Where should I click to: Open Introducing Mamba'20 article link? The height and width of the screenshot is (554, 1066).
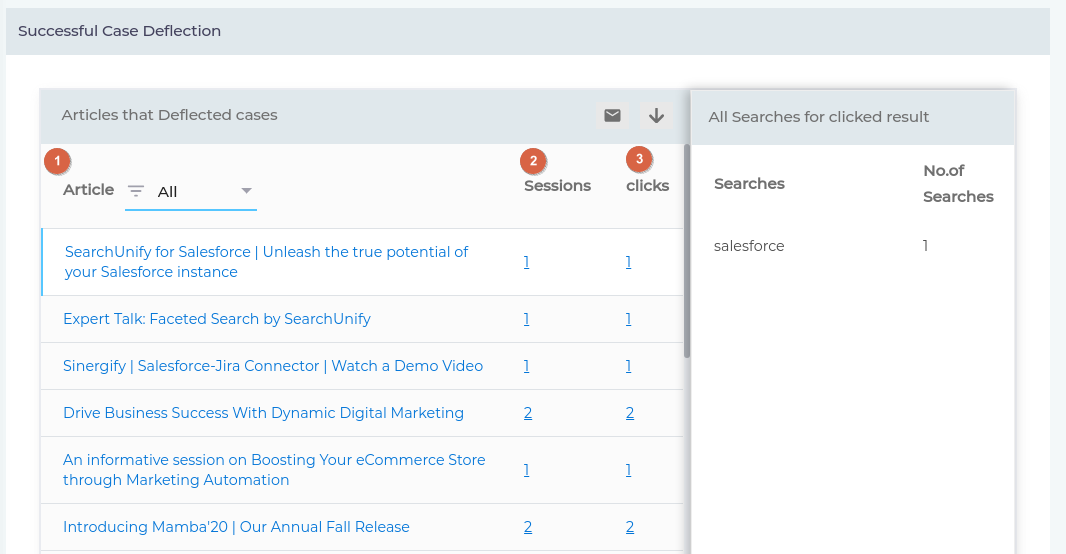click(x=236, y=527)
